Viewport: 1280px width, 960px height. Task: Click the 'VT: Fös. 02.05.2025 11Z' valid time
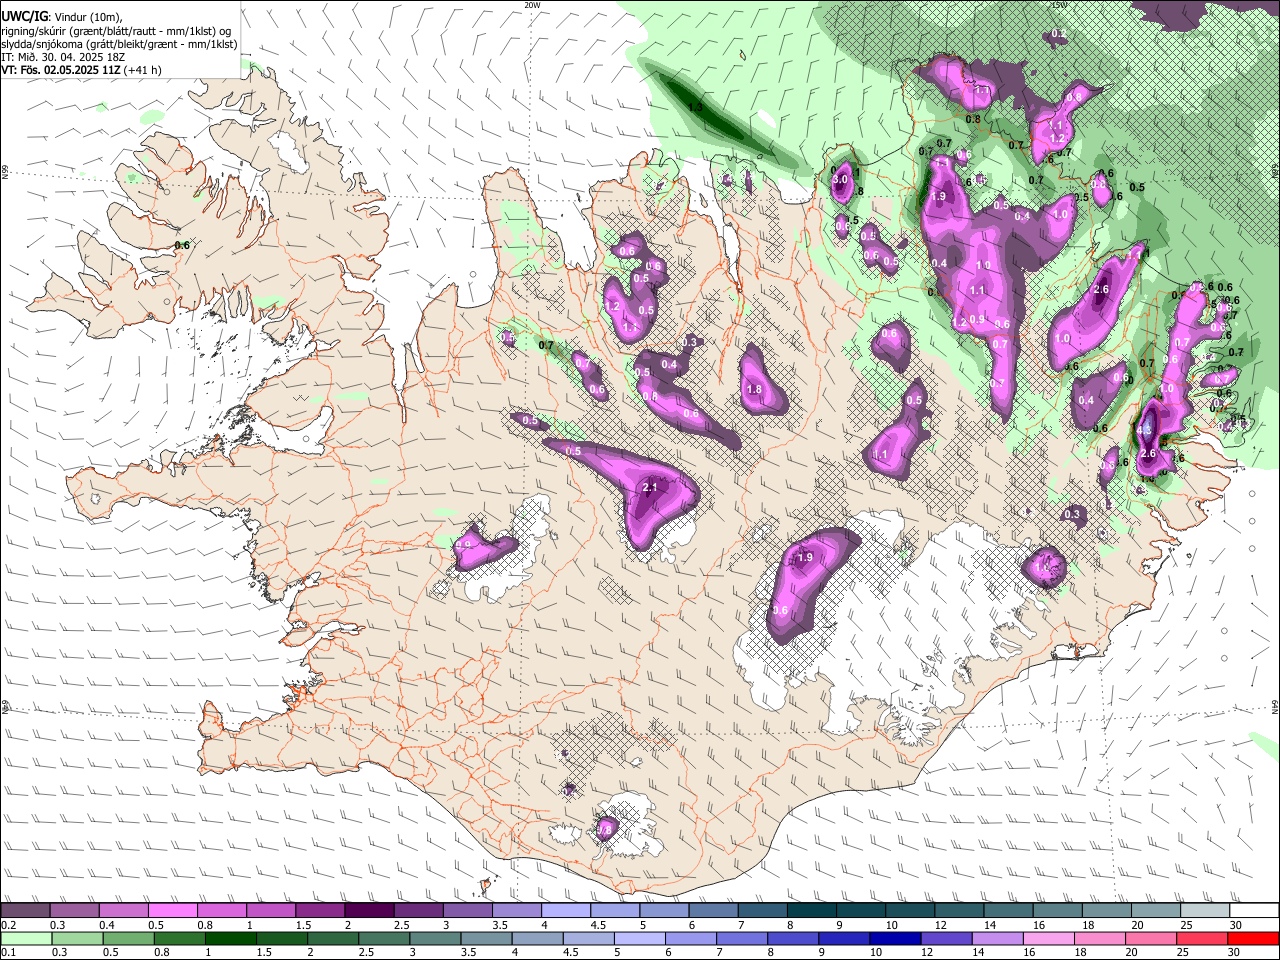click(x=62, y=70)
